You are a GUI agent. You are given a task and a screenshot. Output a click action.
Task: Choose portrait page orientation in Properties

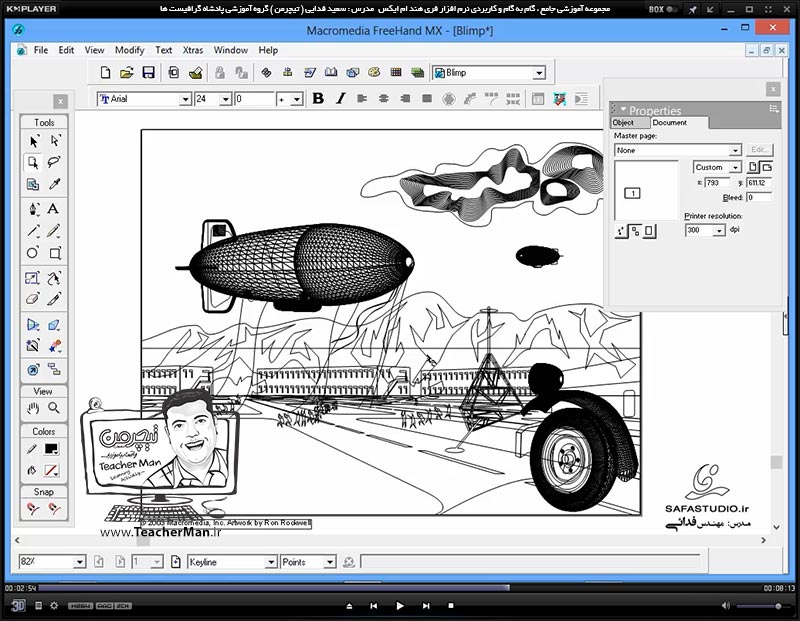pos(753,167)
